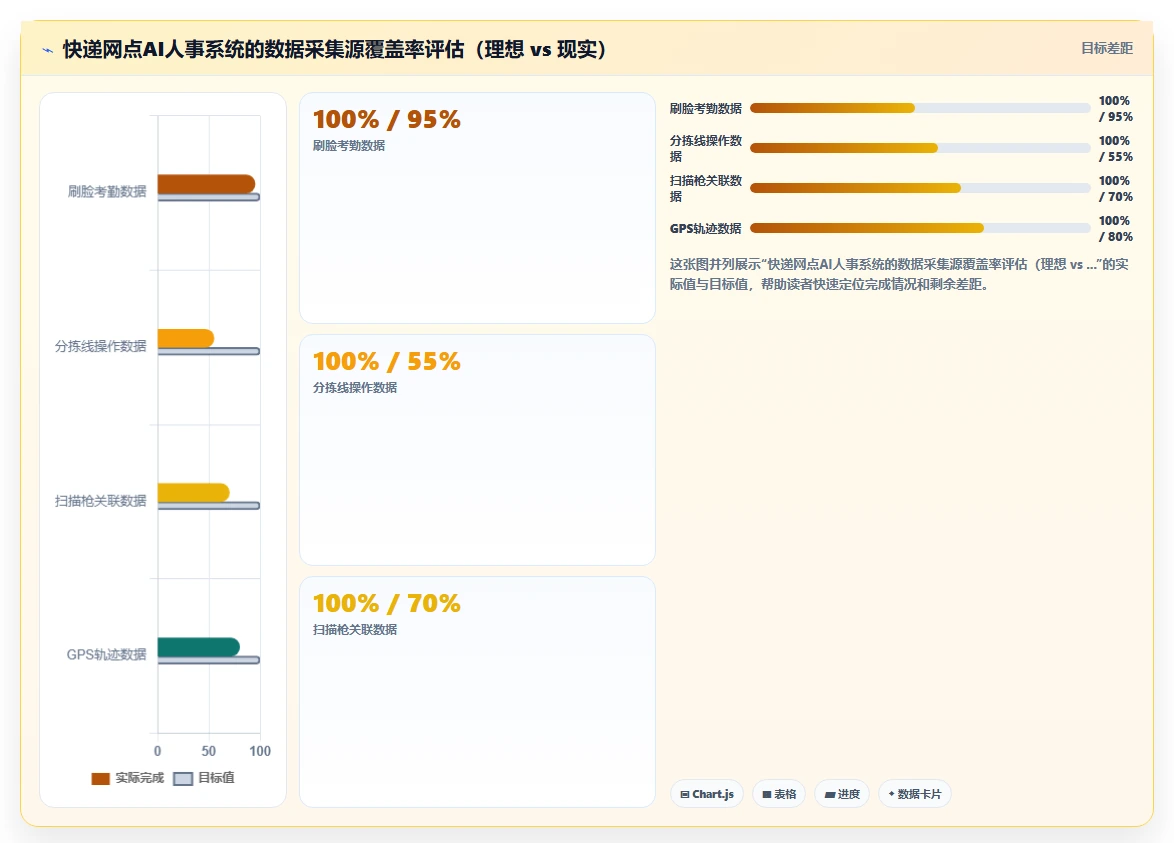
Task: Click the 分拣线操作数据 progress bar
Action: click(x=920, y=148)
